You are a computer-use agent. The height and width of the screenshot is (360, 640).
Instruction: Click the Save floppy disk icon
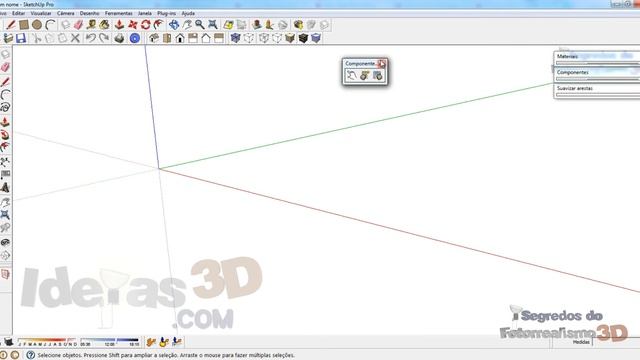pyautogui.click(x=21, y=38)
